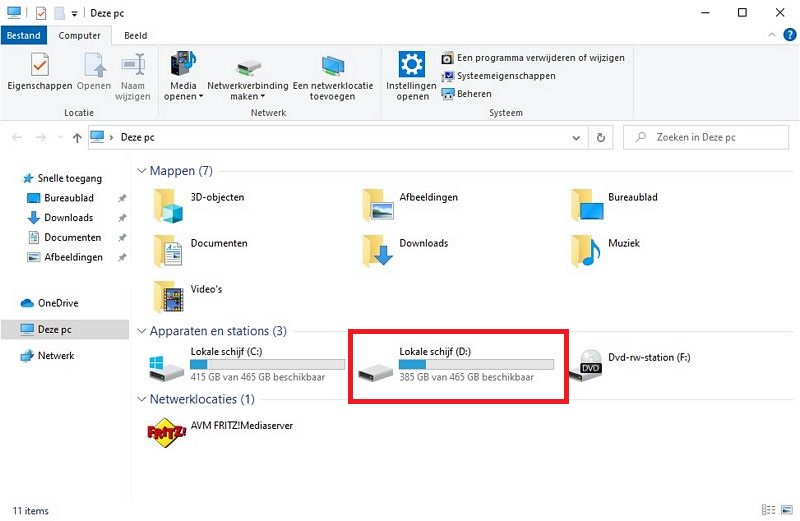Click the properties checkmark quick-access icon
This screenshot has width=800, height=521.
pos(41,13)
